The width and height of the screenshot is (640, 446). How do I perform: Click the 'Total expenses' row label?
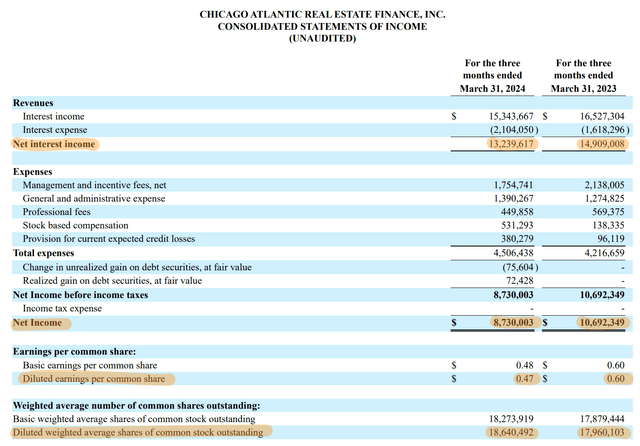click(x=43, y=253)
